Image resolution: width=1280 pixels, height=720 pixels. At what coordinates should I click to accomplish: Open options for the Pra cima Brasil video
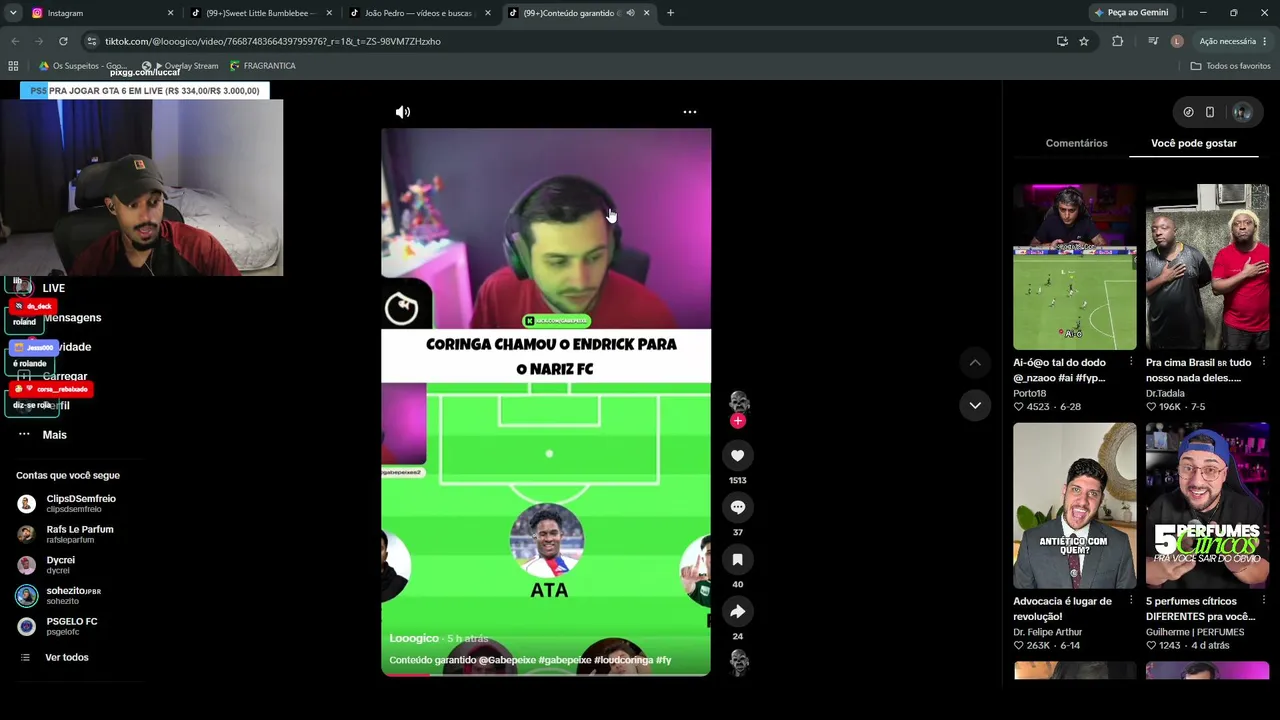coord(1264,362)
